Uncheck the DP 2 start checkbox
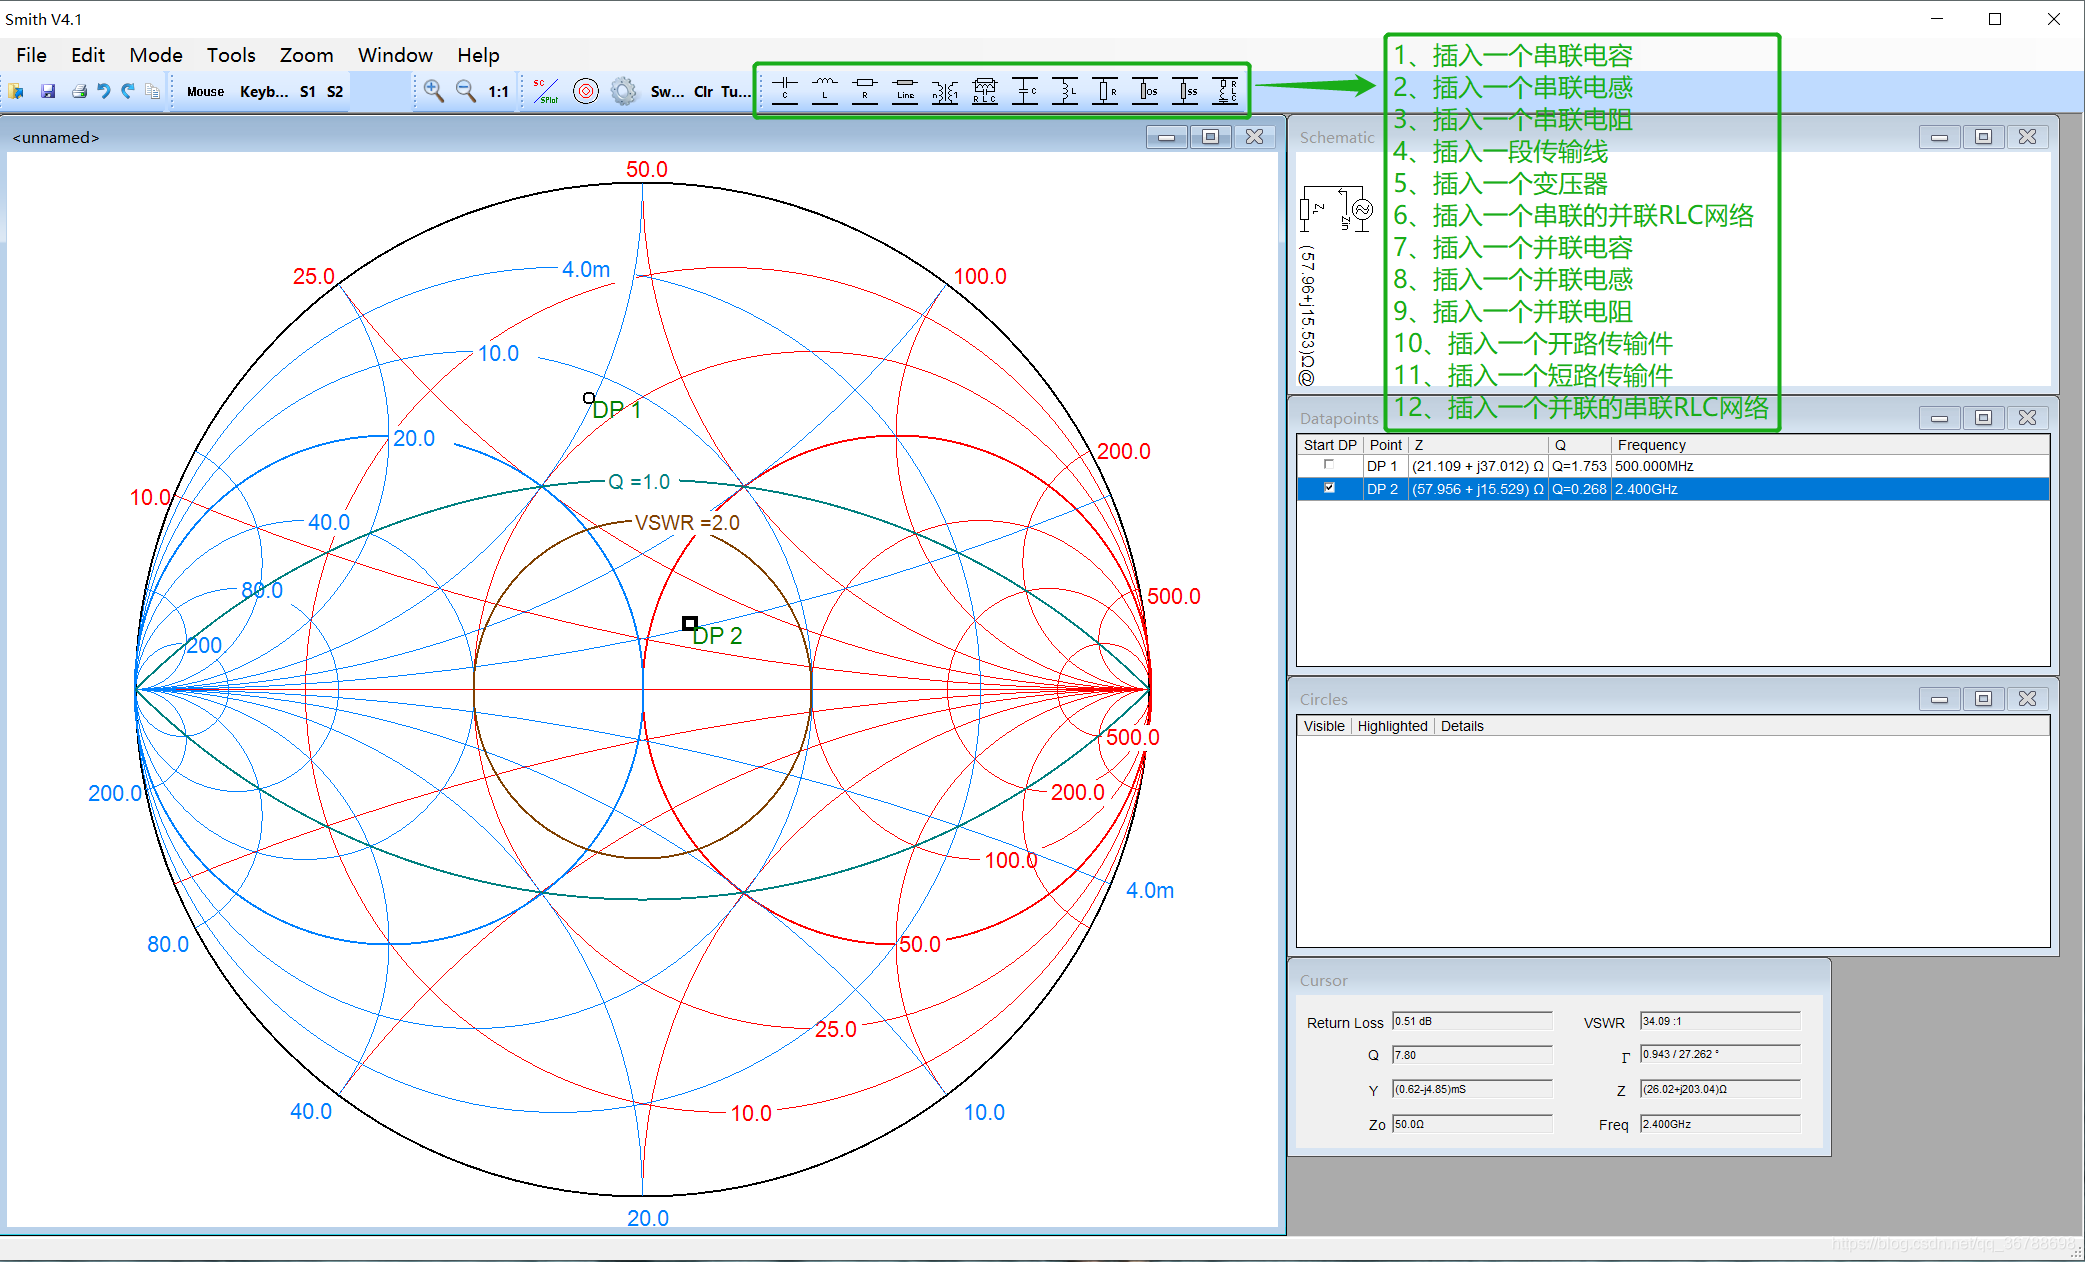The height and width of the screenshot is (1262, 2085). pos(1329,488)
